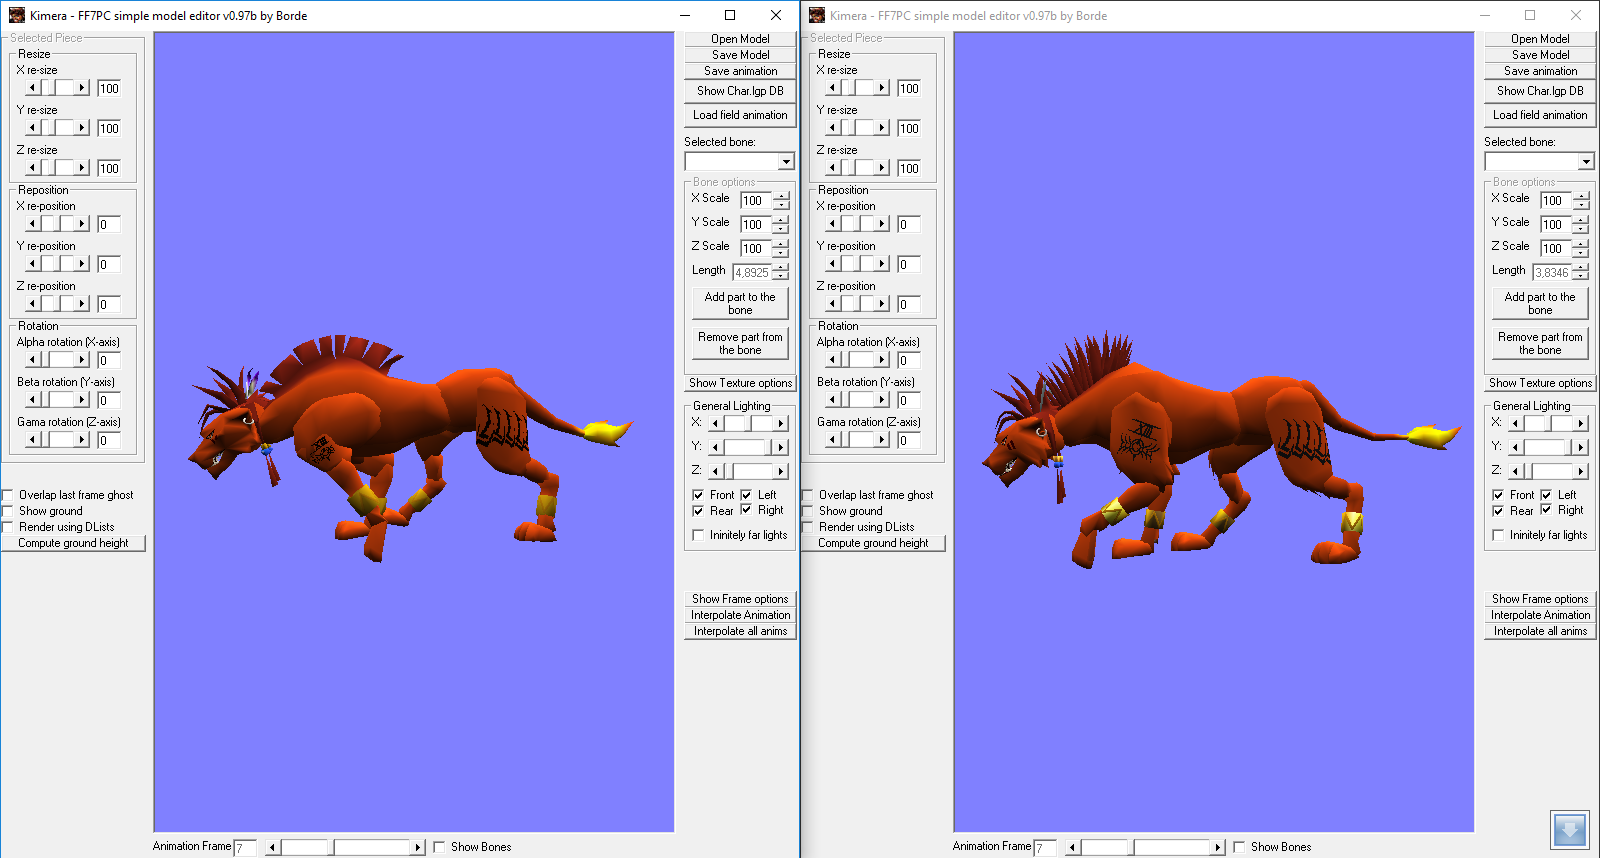Toggle Front light checkbox in right window
1600x858 pixels.
click(x=1498, y=495)
